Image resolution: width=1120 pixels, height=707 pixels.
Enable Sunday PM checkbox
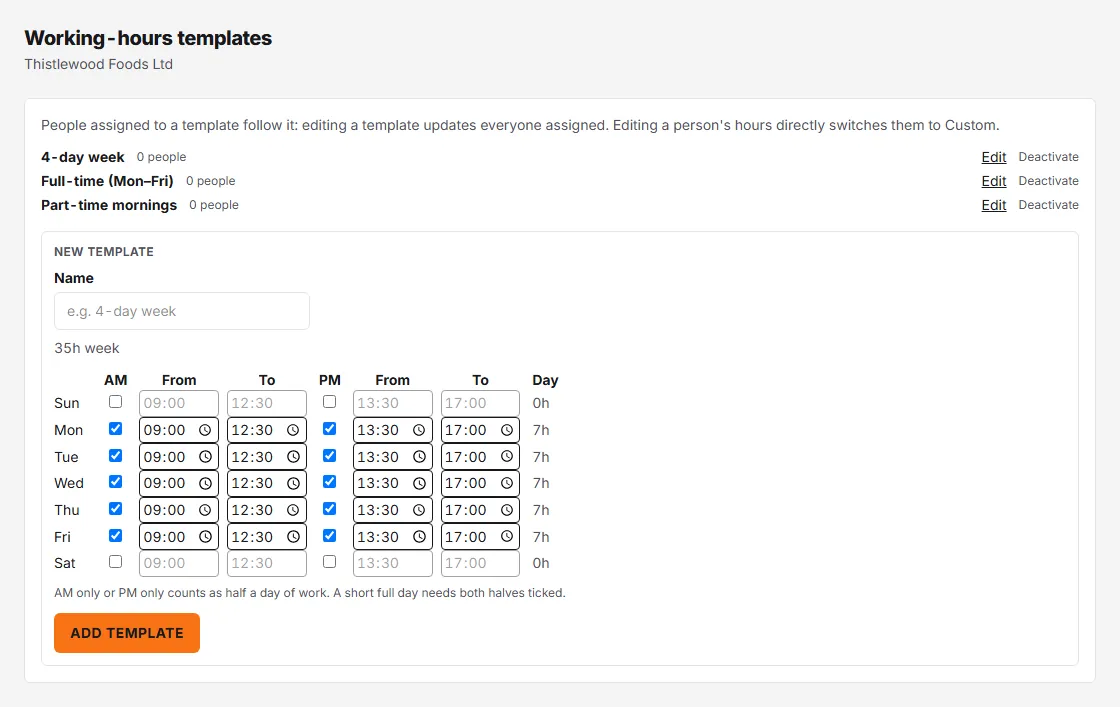click(329, 401)
